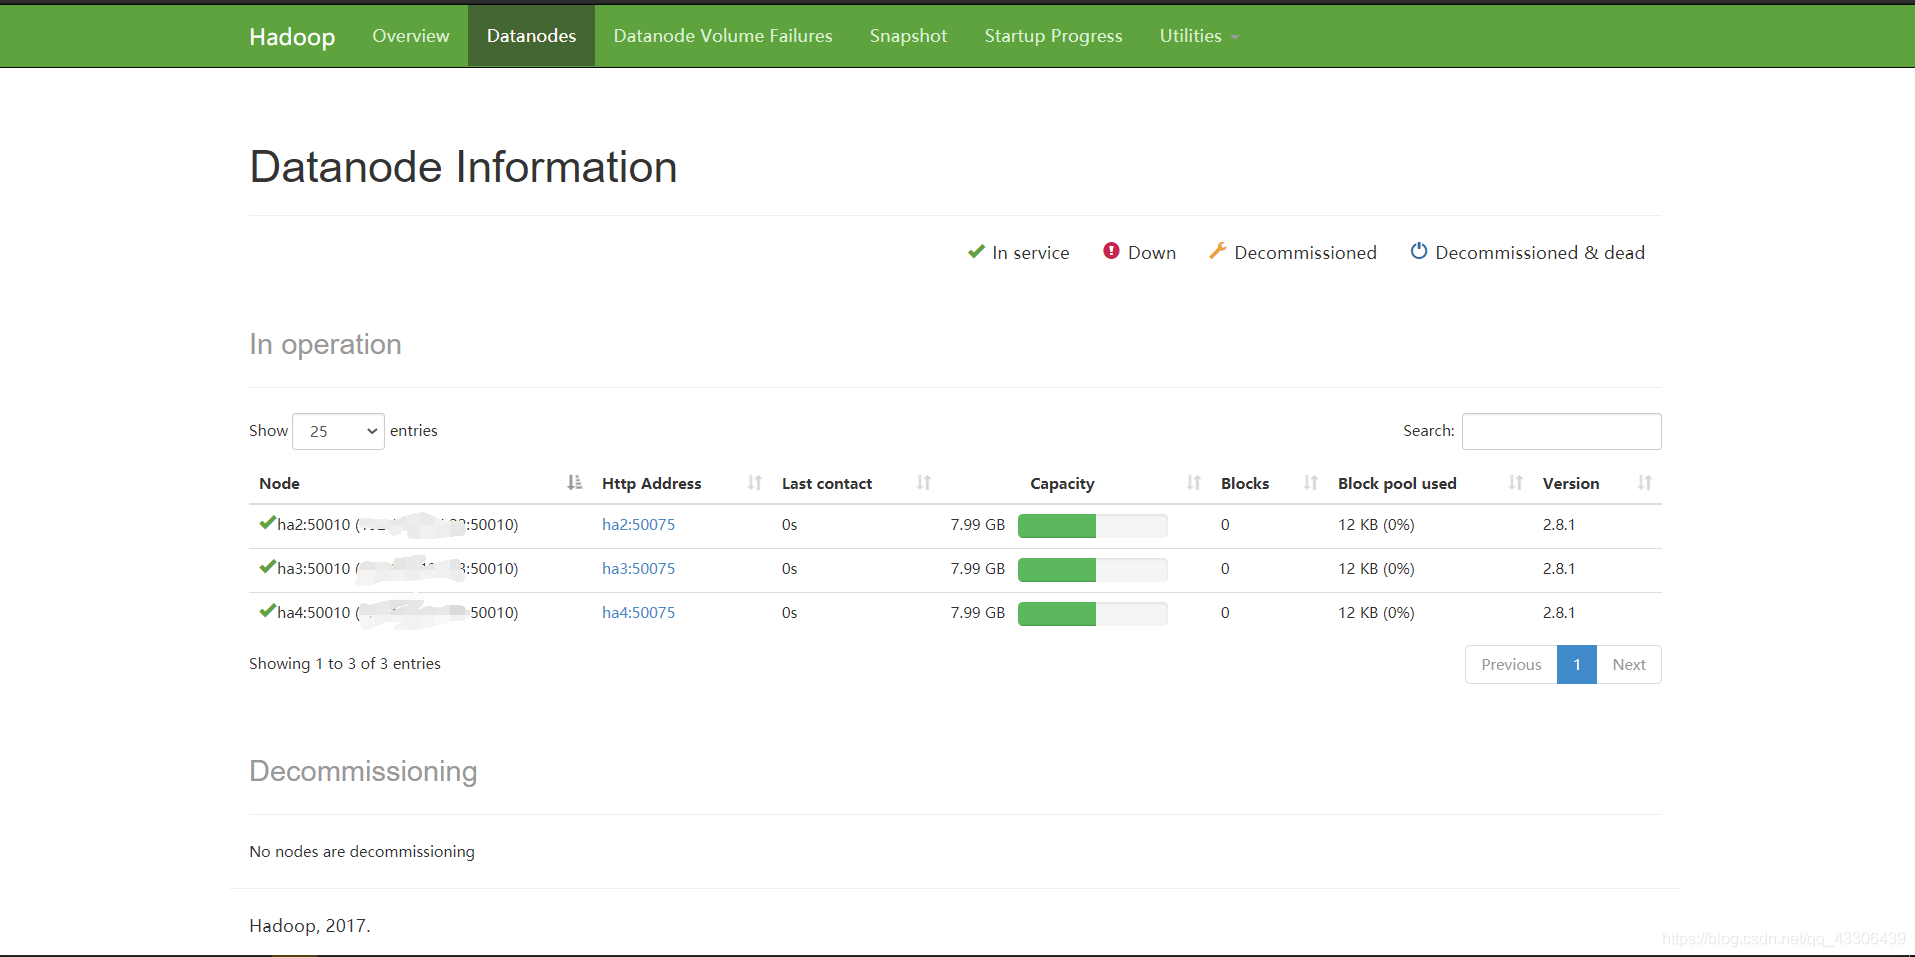The height and width of the screenshot is (957, 1915).
Task: Click the 0s last contact for ha2
Action: point(790,525)
